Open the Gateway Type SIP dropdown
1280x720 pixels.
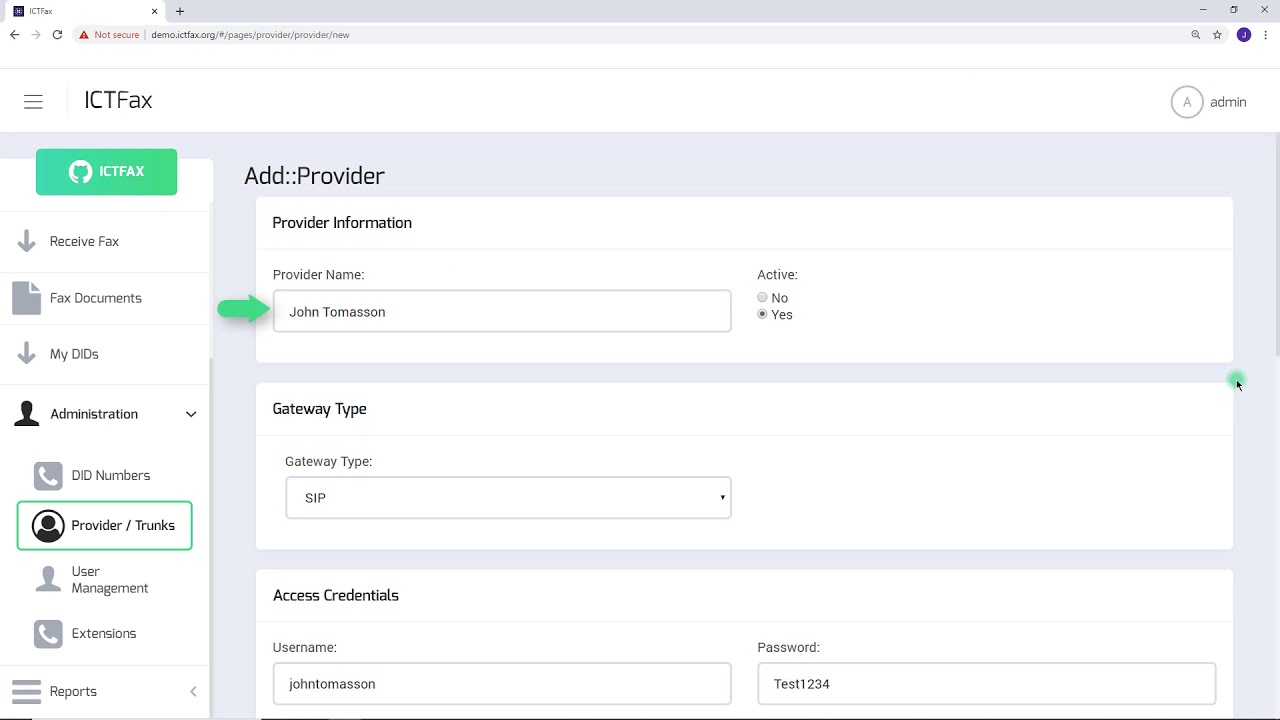click(508, 498)
